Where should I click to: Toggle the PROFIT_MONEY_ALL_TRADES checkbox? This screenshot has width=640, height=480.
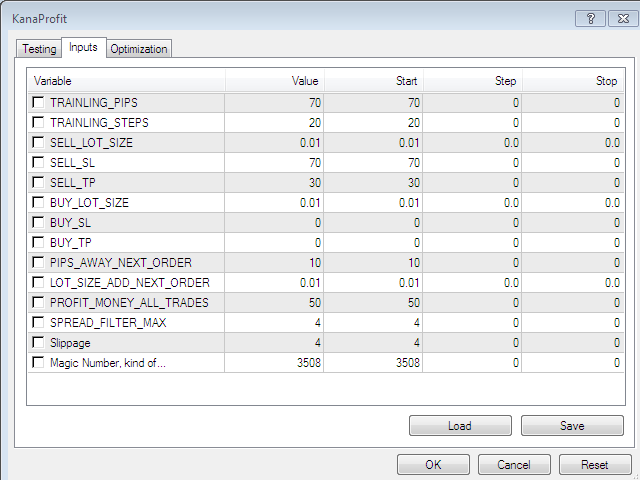click(38, 302)
